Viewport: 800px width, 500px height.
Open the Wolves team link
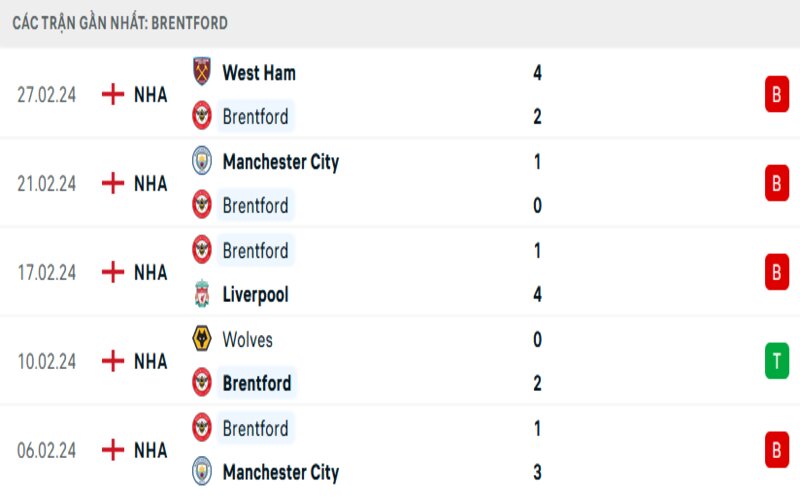[x=247, y=340]
